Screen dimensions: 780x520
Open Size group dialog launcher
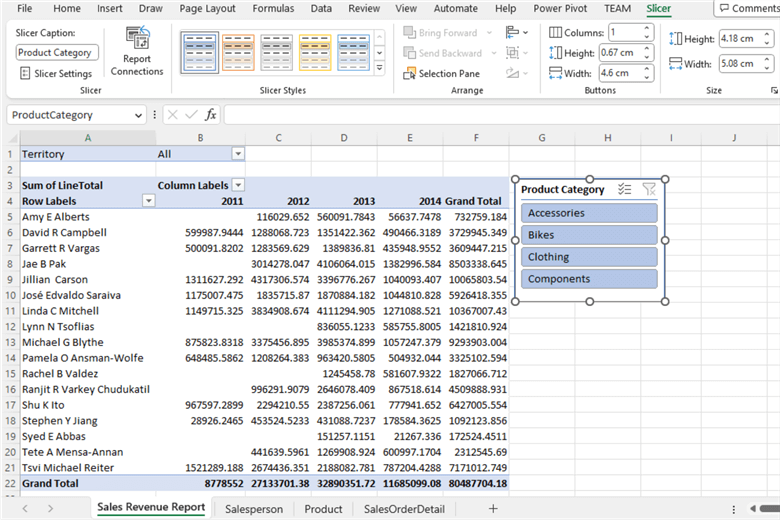[x=774, y=90]
